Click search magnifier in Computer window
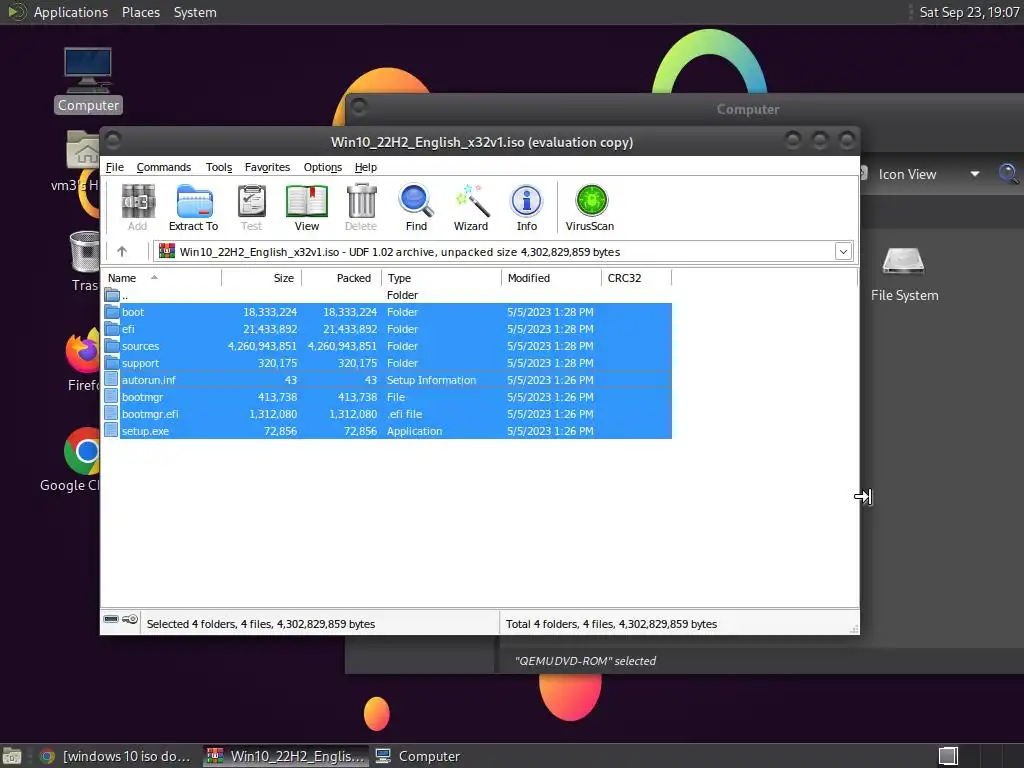1024x768 pixels. pyautogui.click(x=1008, y=174)
